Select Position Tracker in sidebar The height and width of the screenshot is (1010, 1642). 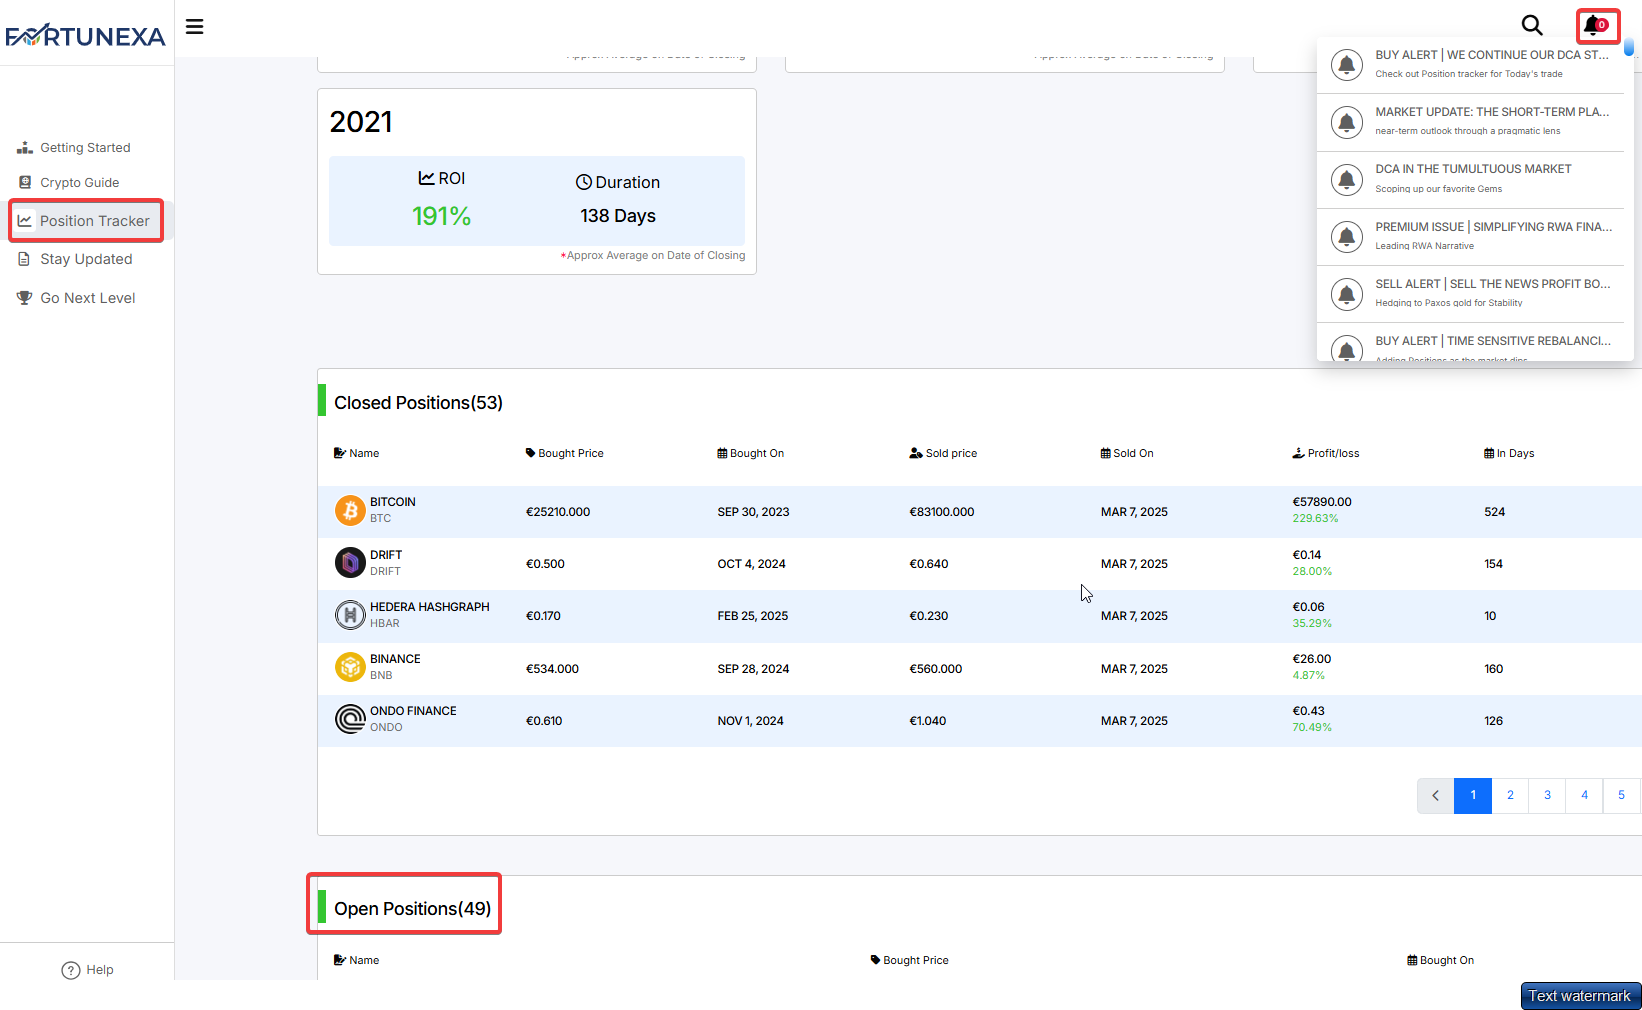tap(86, 221)
